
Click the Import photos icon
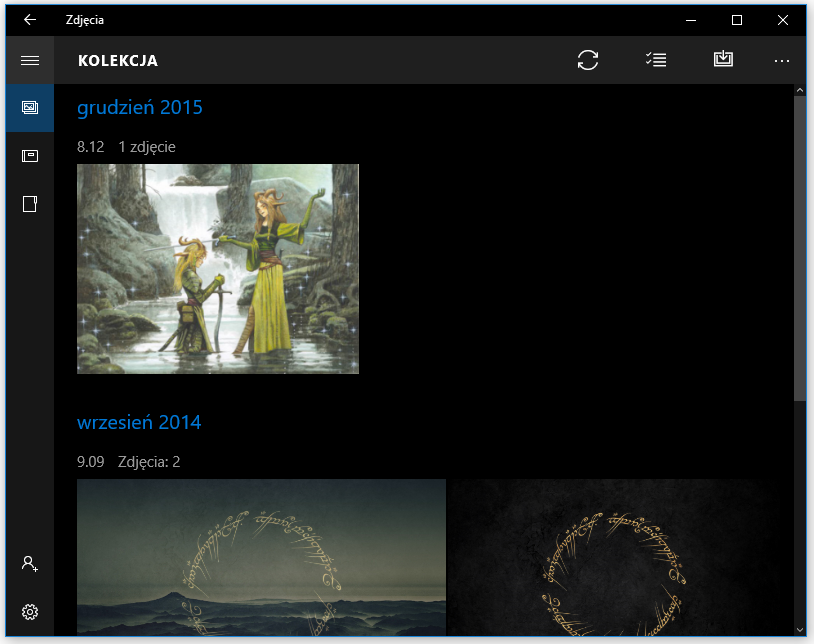pos(723,59)
